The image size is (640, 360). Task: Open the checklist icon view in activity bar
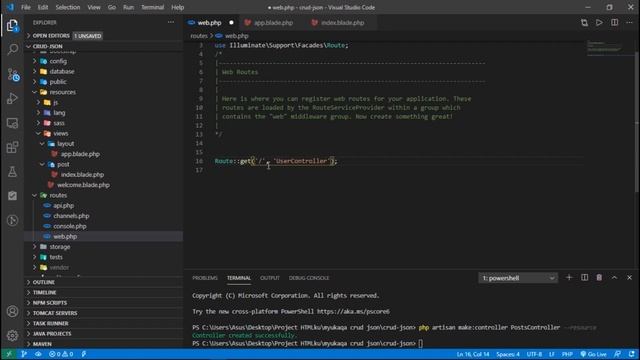point(12,196)
